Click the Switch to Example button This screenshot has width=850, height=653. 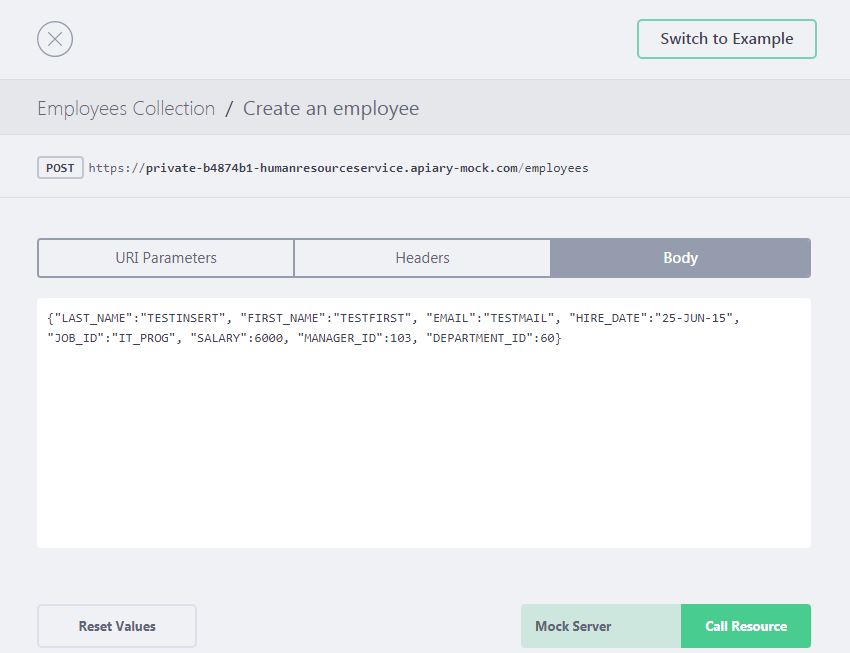[726, 39]
